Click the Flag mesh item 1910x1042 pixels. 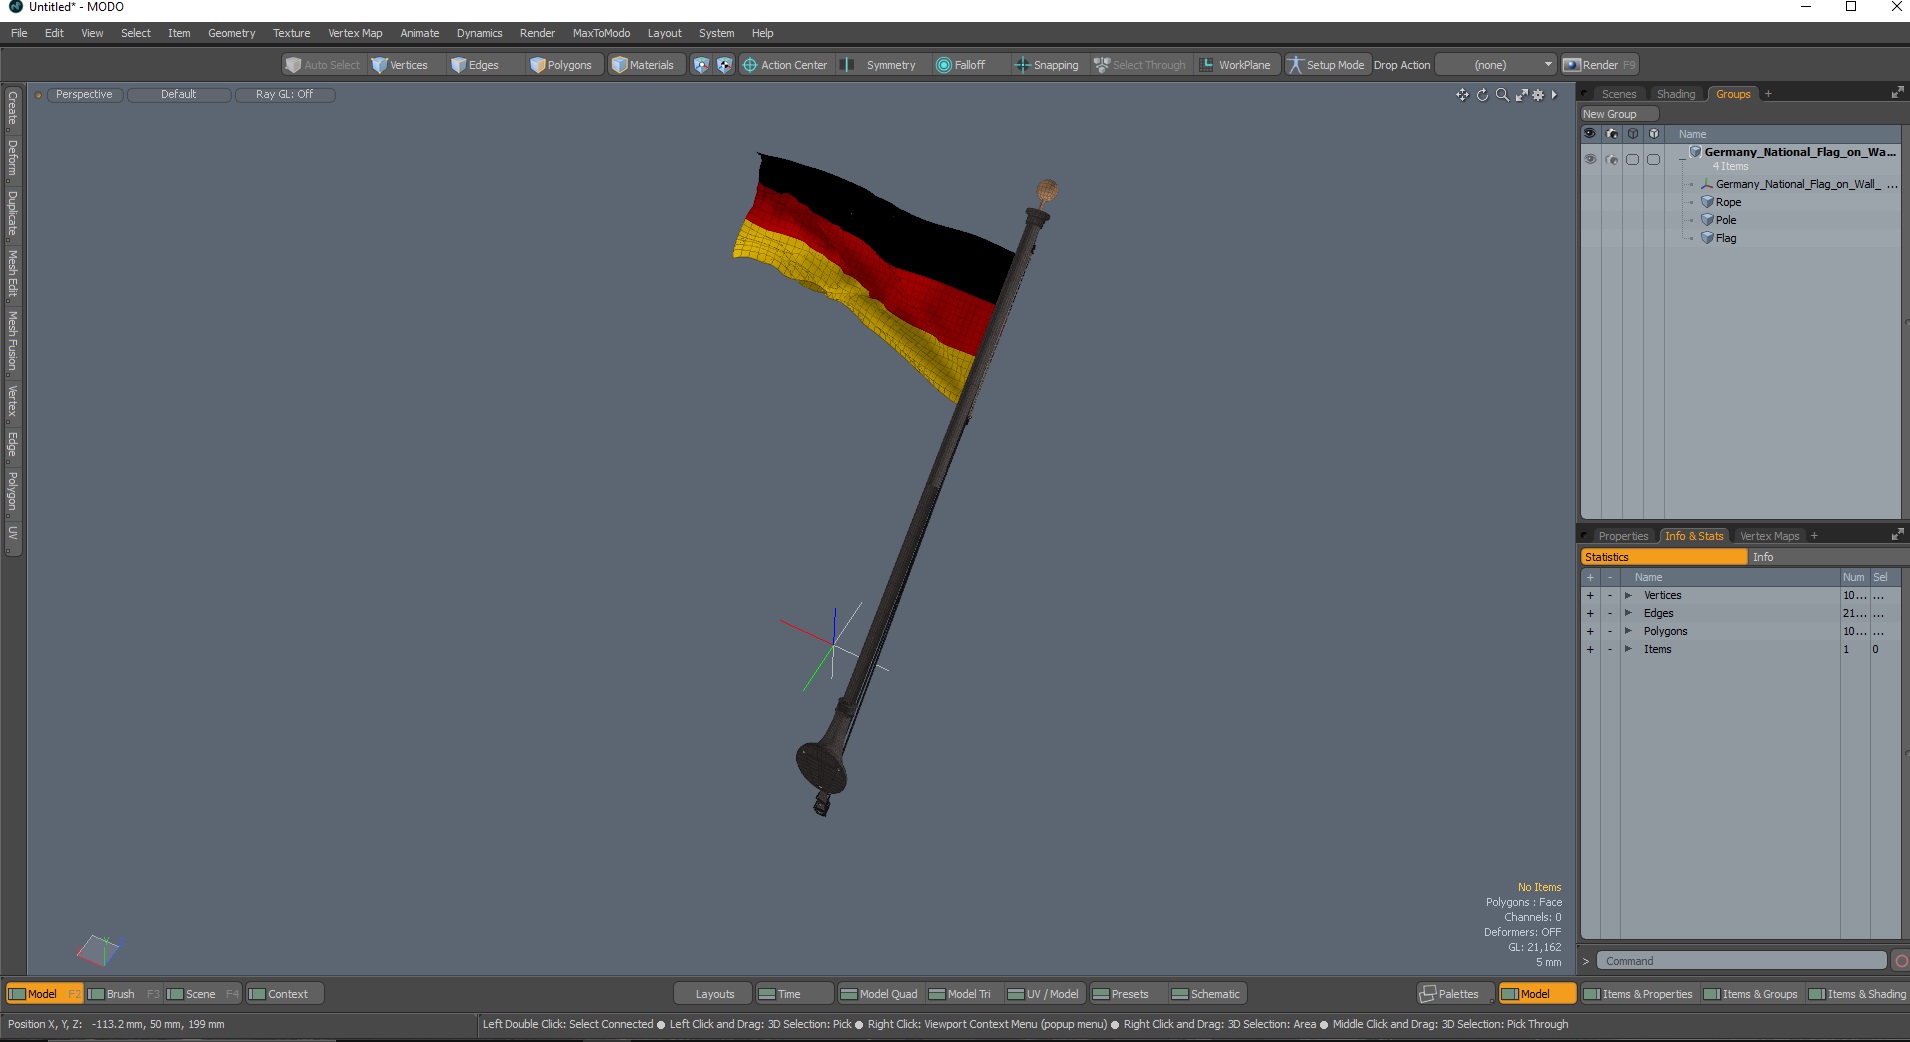pos(1725,238)
